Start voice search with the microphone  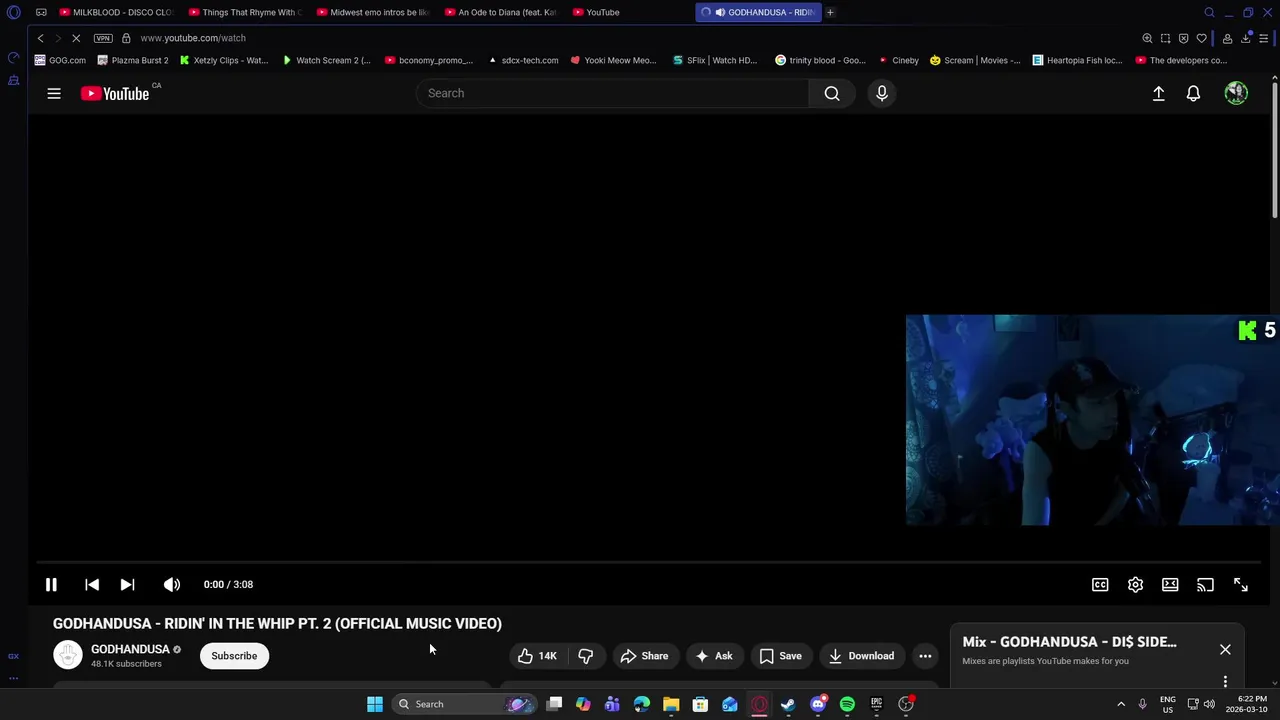pos(882,93)
